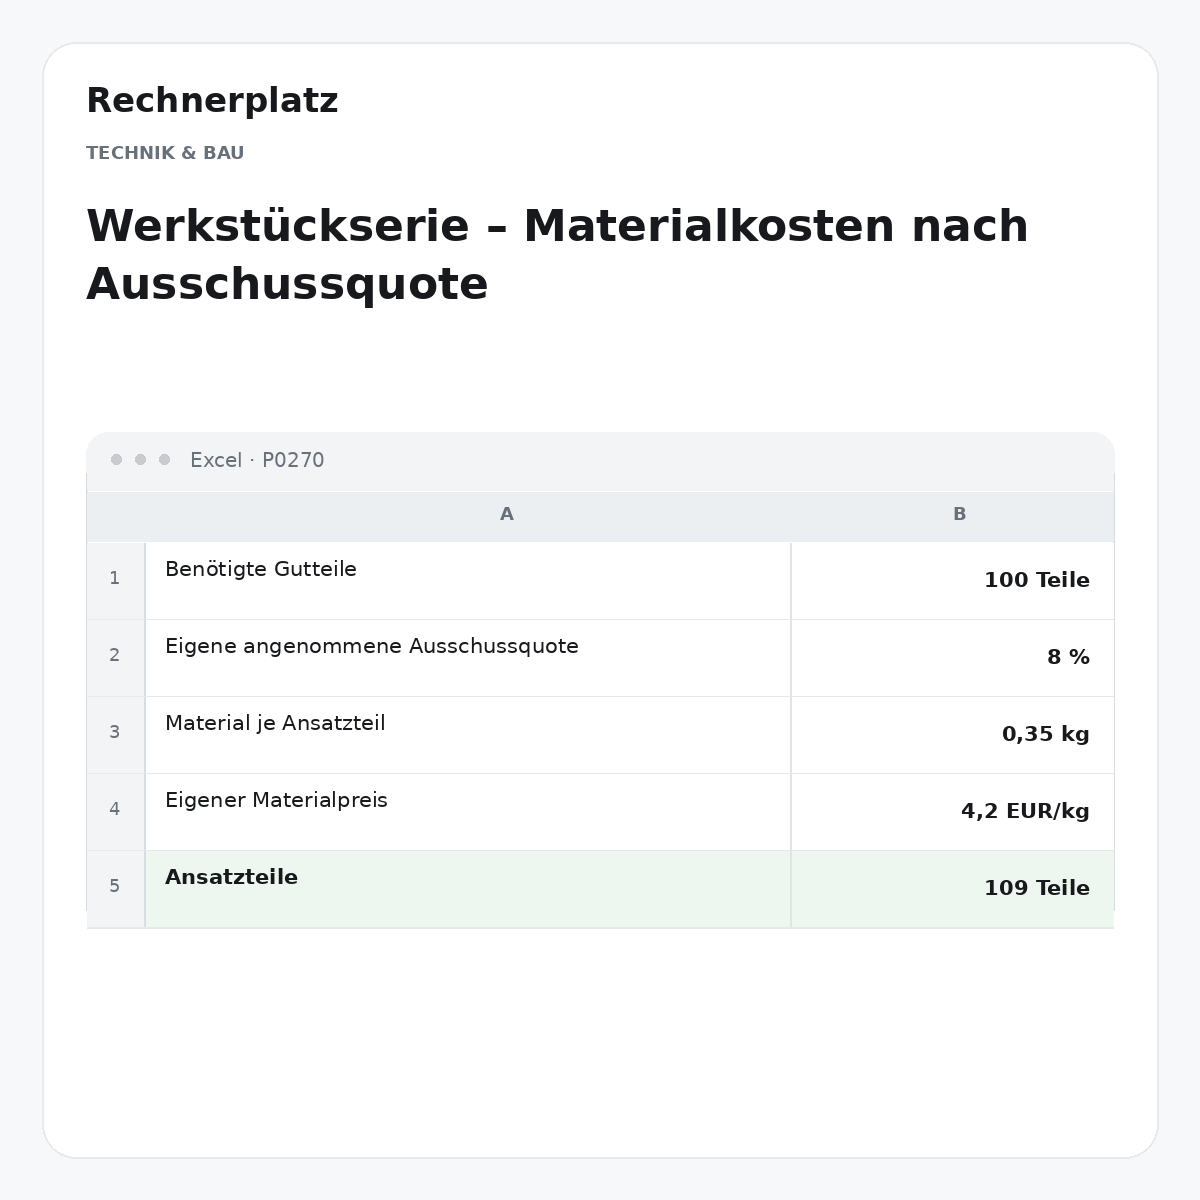Click cell 'Benötigte Gutteile'
Viewport: 1200px width, 1200px height.
468,580
